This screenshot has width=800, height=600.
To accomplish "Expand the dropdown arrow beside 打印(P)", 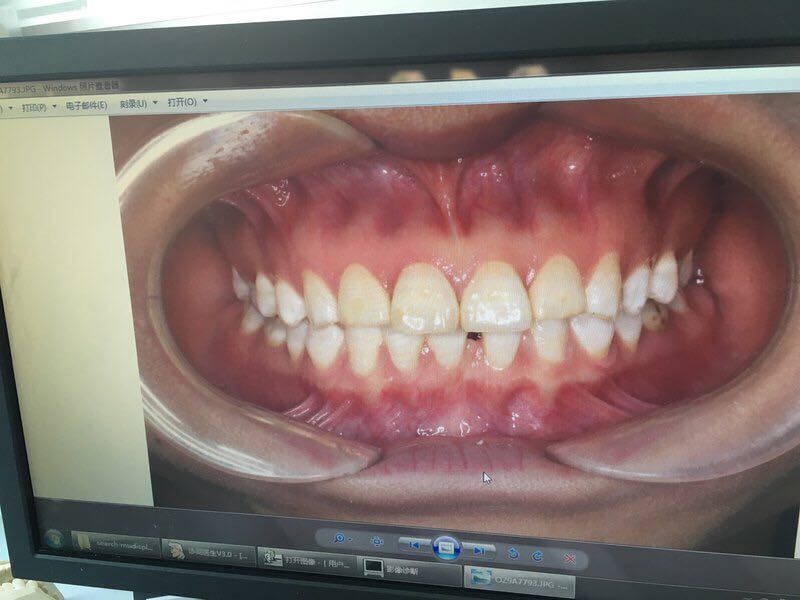I will pos(54,107).
